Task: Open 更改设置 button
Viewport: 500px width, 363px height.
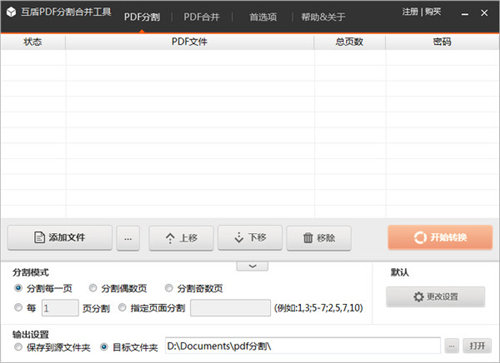Action: point(435,296)
